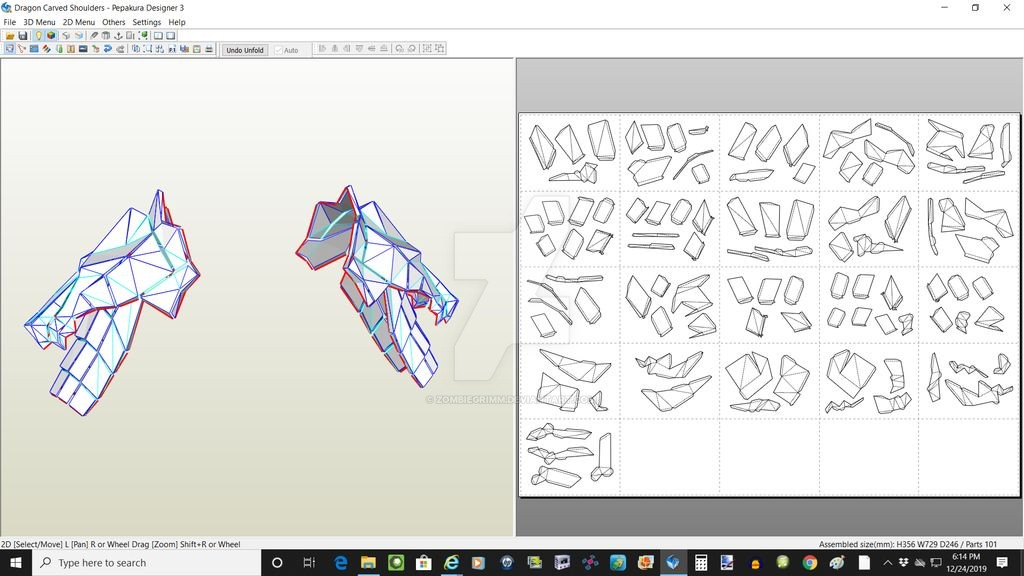Open the 3D Menu
This screenshot has width=1024, height=576.
39,22
